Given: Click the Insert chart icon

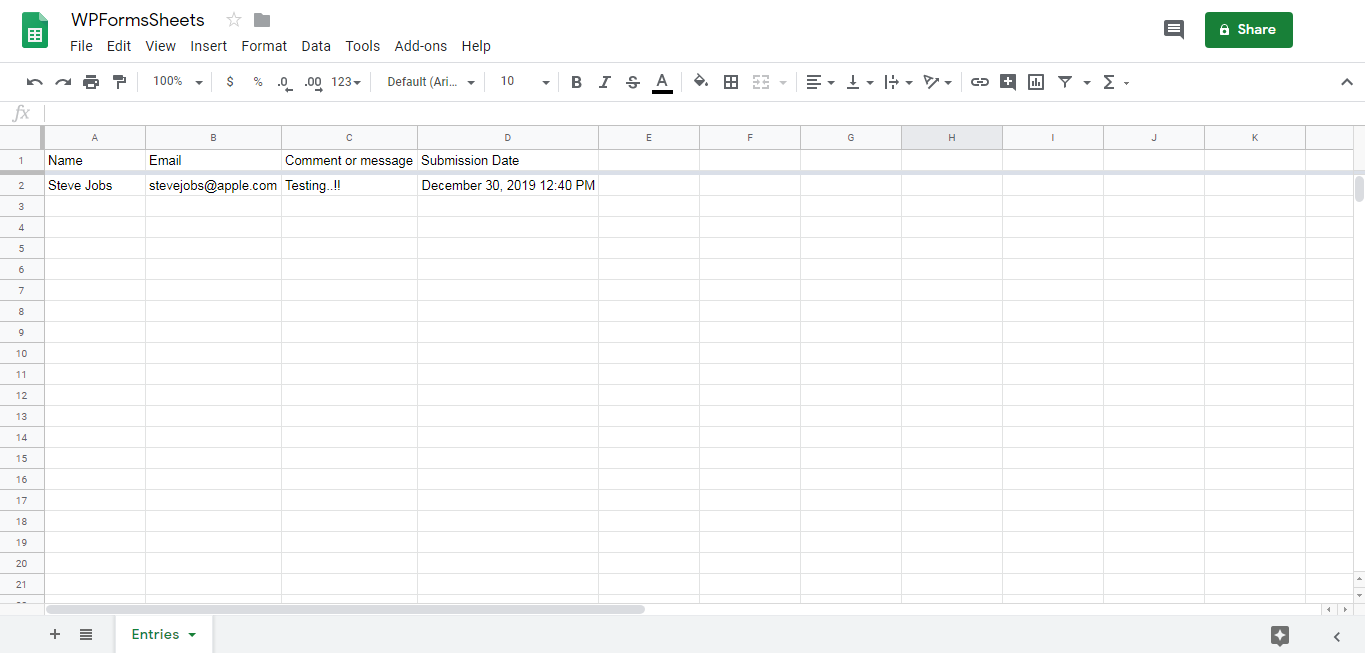Looking at the screenshot, I should coord(1036,82).
